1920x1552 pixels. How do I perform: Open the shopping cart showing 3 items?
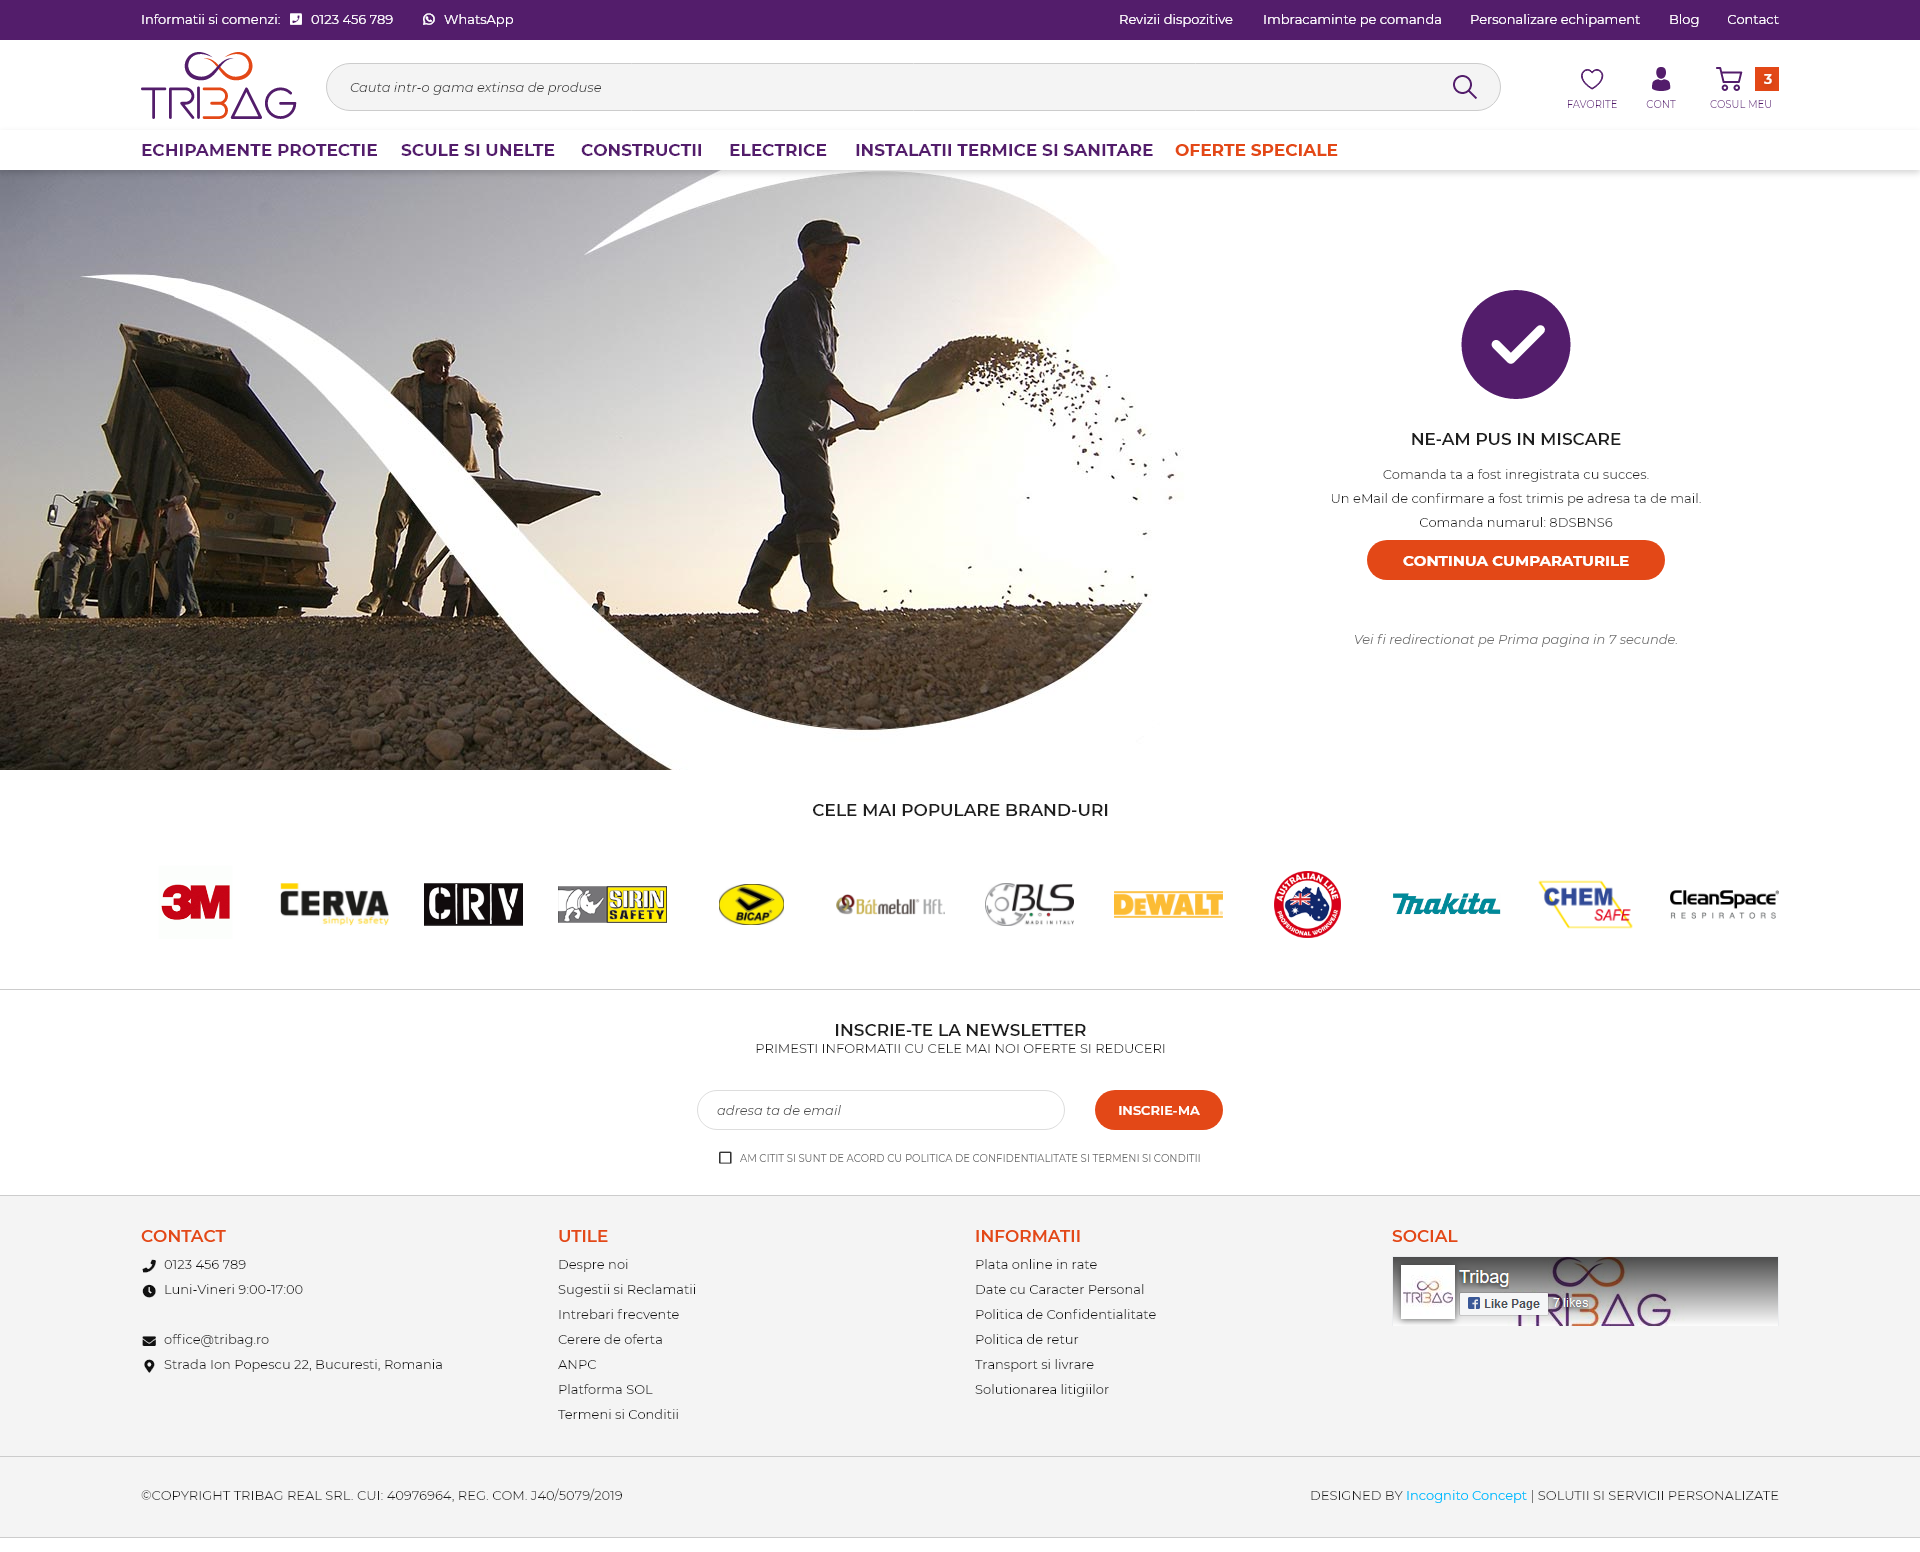pos(1733,78)
